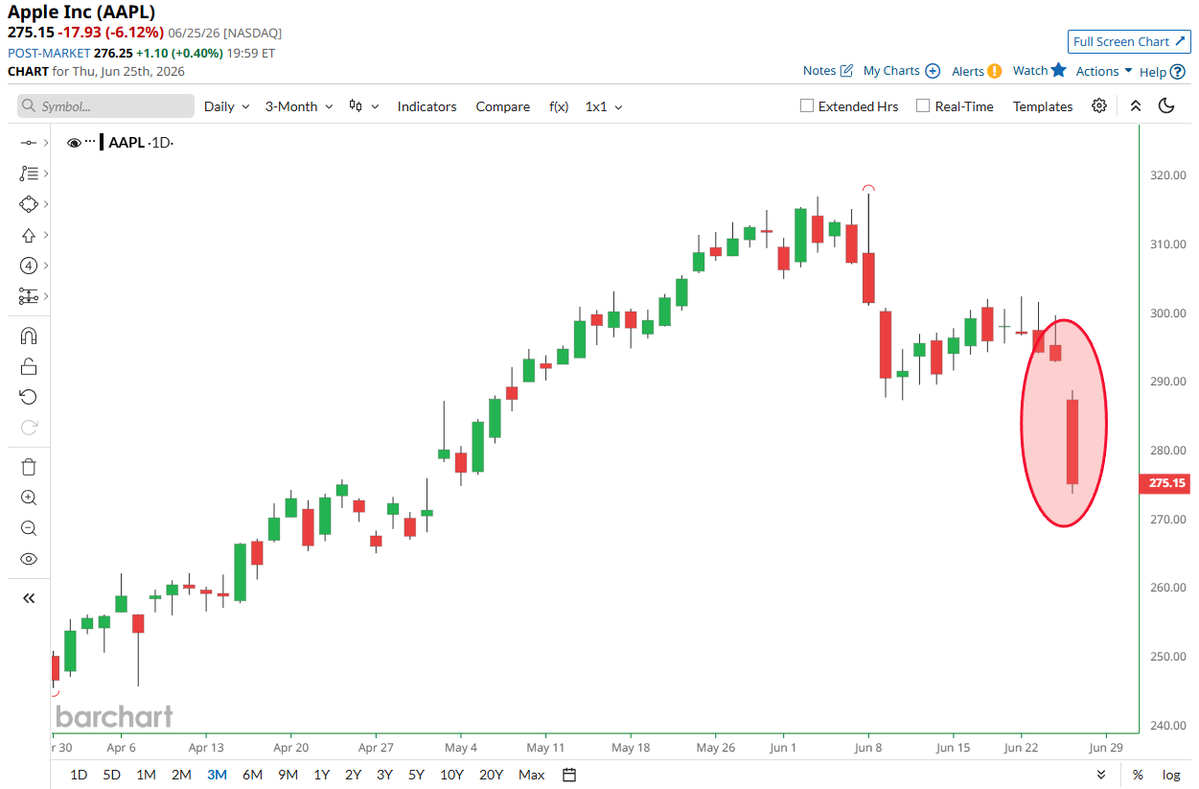Open AAPL series more options dots
This screenshot has height=789, width=1199.
tap(90, 141)
